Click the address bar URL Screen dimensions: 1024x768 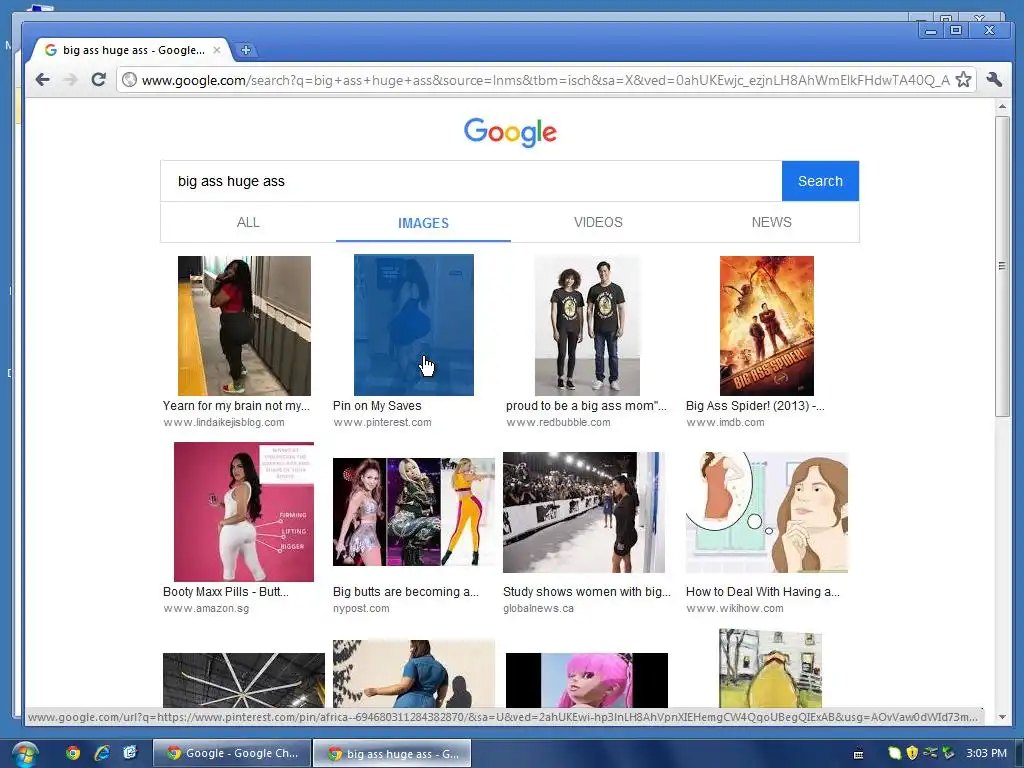pos(545,80)
